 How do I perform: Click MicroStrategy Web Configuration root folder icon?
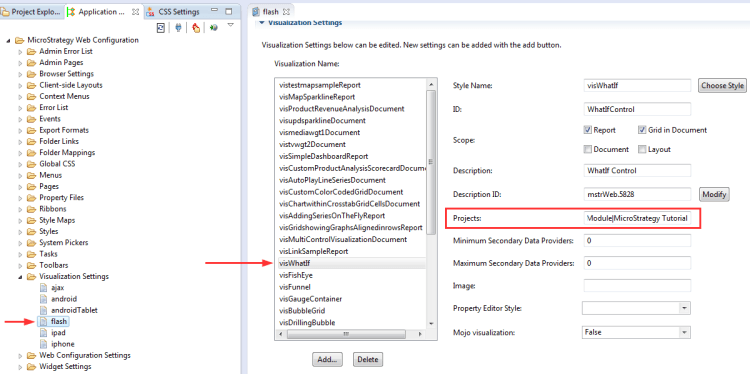[20, 40]
